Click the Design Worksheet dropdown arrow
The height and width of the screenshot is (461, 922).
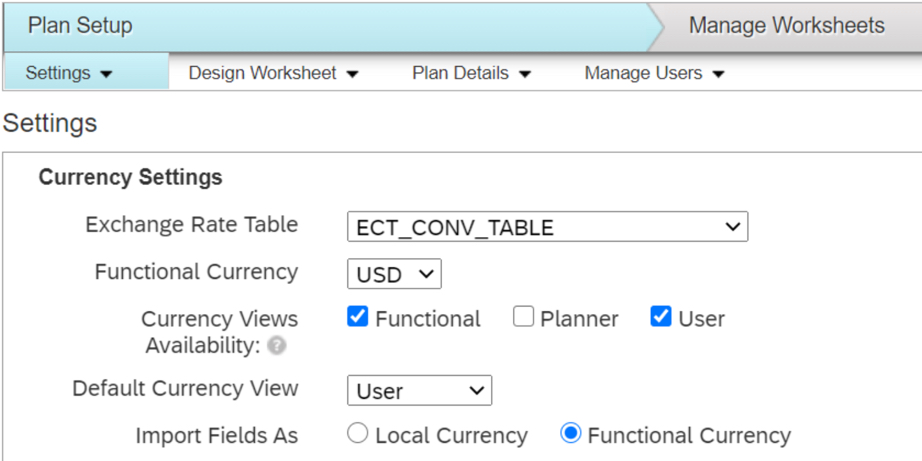[352, 74]
